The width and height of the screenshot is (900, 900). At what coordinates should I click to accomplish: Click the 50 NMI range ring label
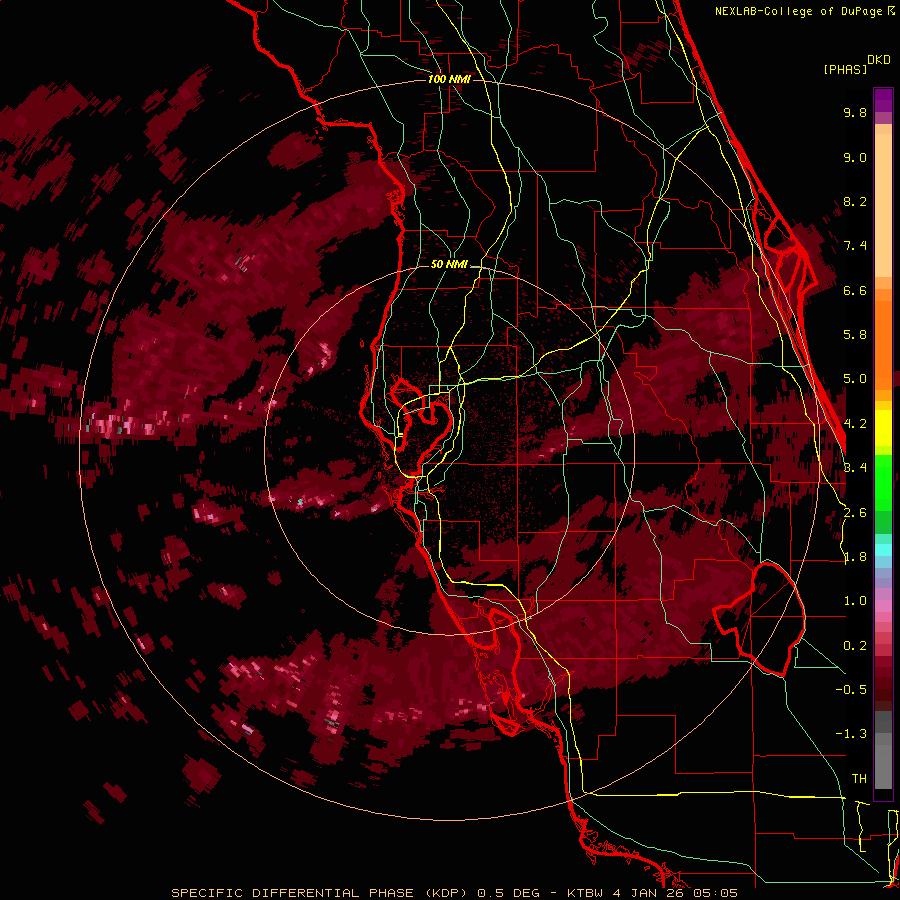(449, 264)
